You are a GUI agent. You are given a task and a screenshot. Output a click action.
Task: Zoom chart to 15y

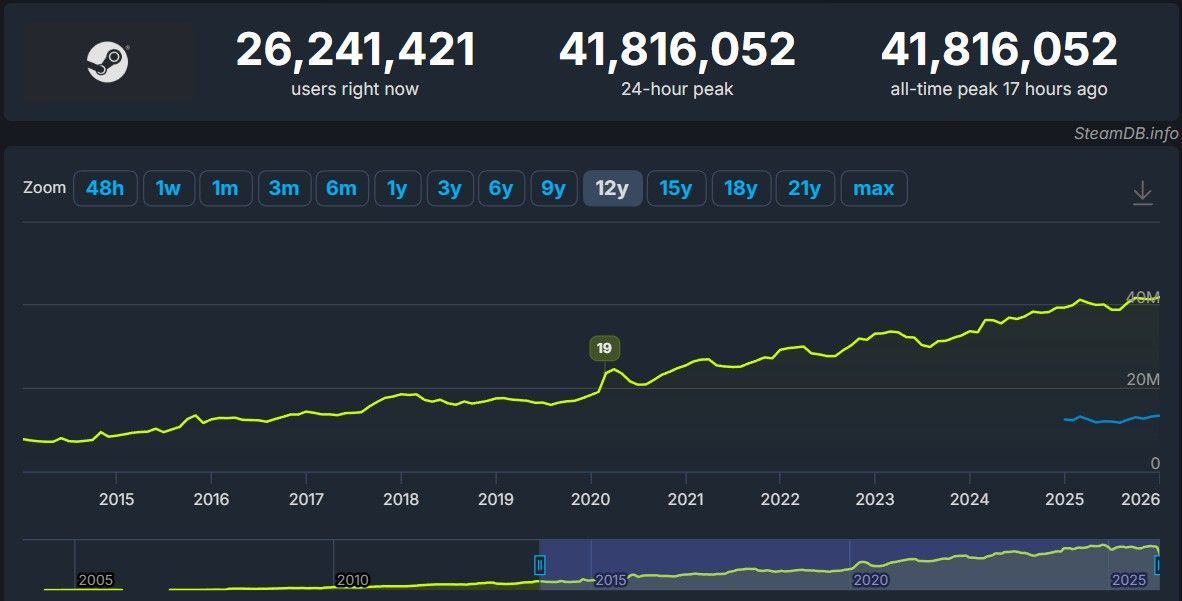[x=676, y=188]
